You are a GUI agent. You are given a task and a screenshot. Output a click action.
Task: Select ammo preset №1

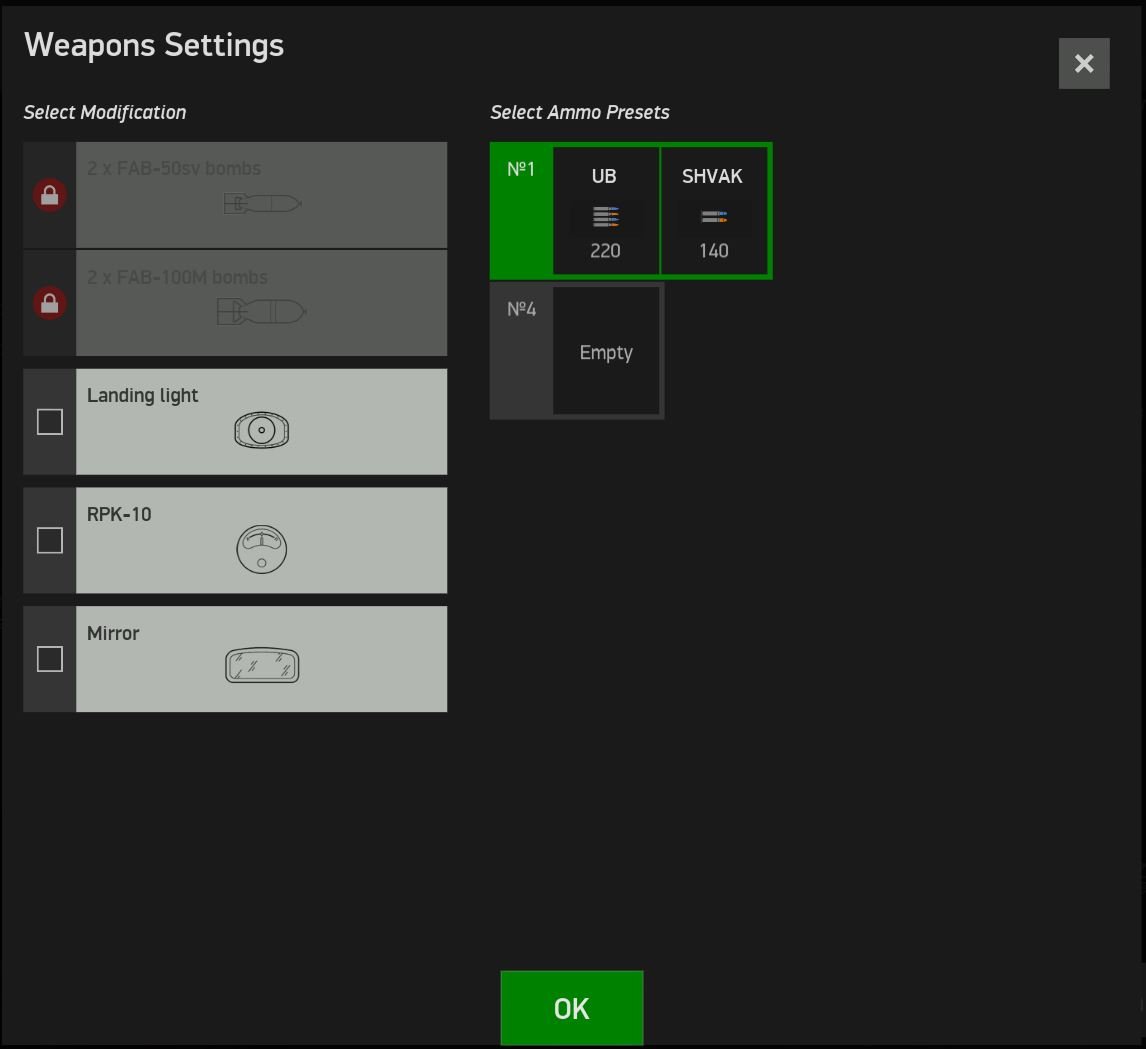click(x=521, y=170)
